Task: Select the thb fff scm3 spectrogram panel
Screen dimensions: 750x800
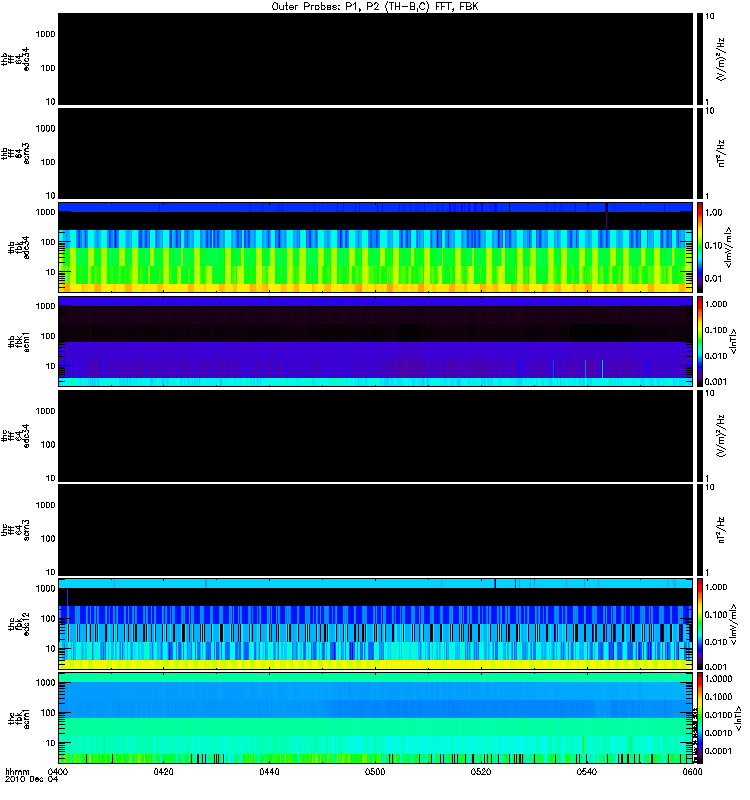Action: pyautogui.click(x=375, y=154)
